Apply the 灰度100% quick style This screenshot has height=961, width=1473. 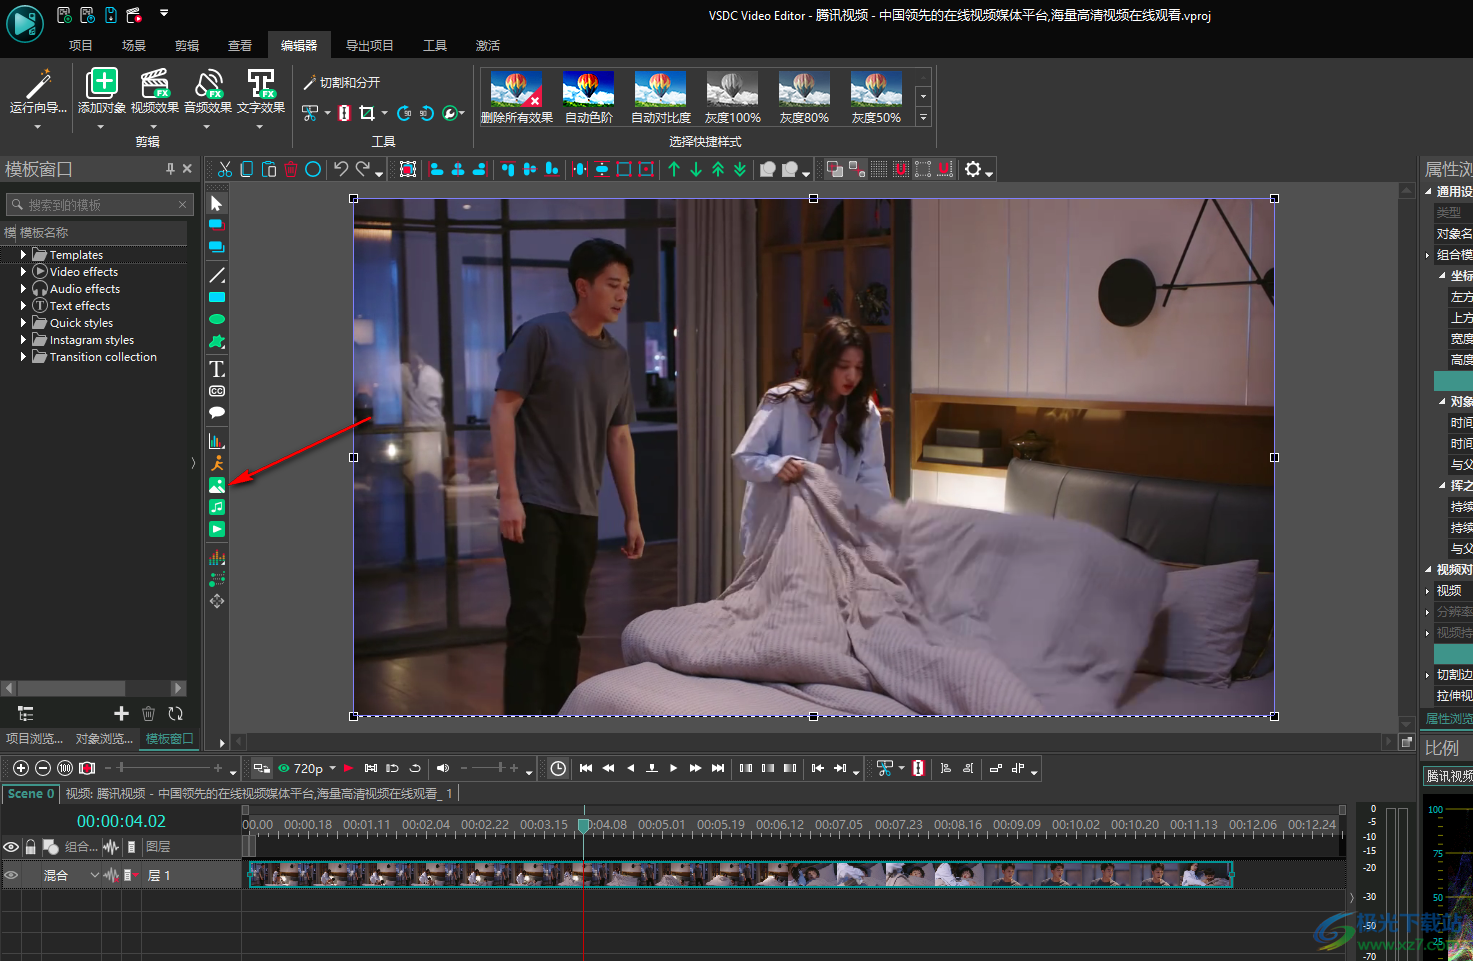pos(733,97)
